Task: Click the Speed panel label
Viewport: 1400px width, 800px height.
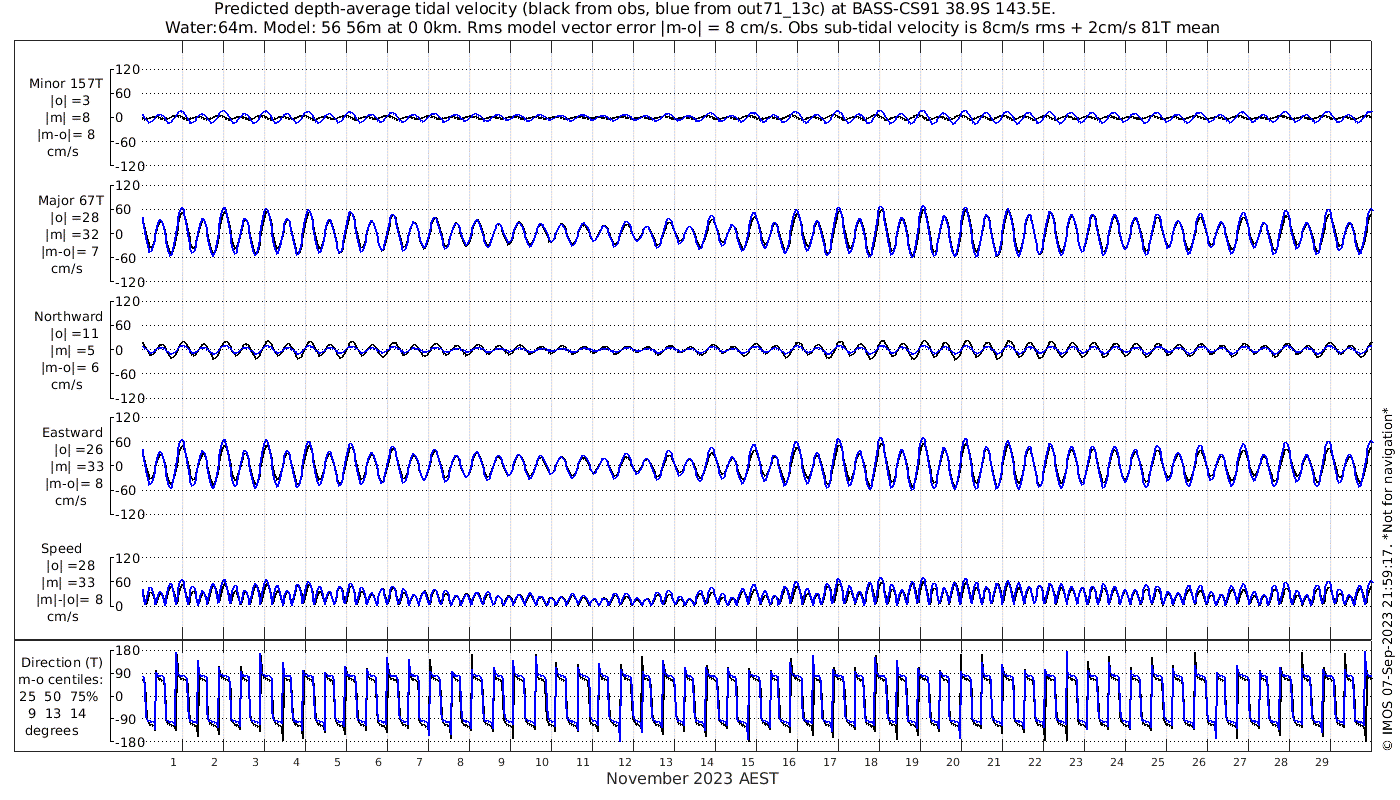Action: (x=61, y=548)
